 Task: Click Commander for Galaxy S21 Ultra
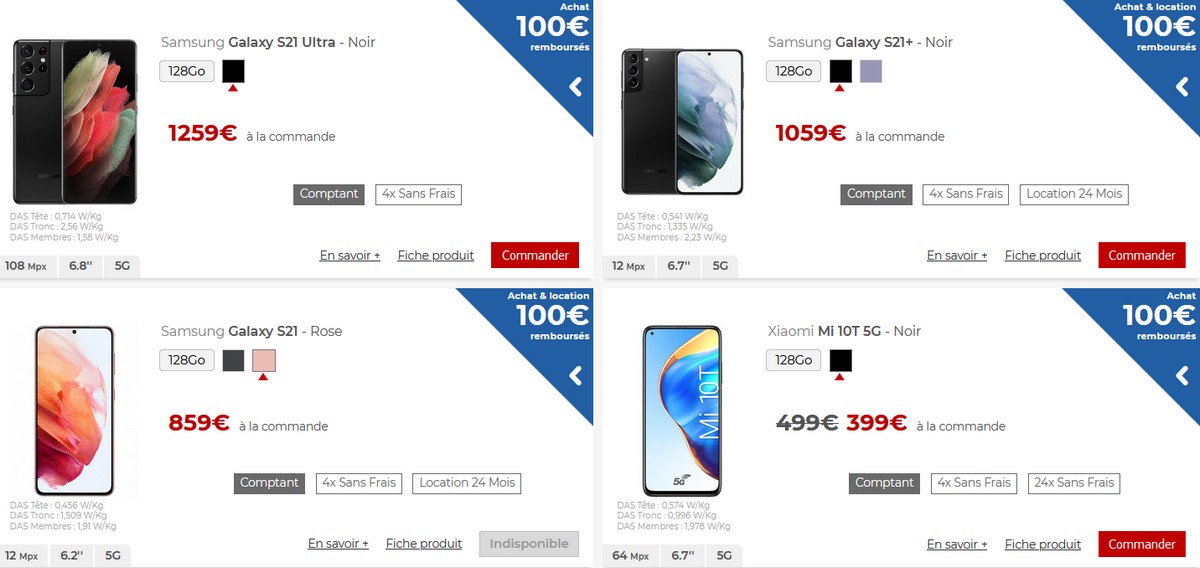click(x=535, y=255)
